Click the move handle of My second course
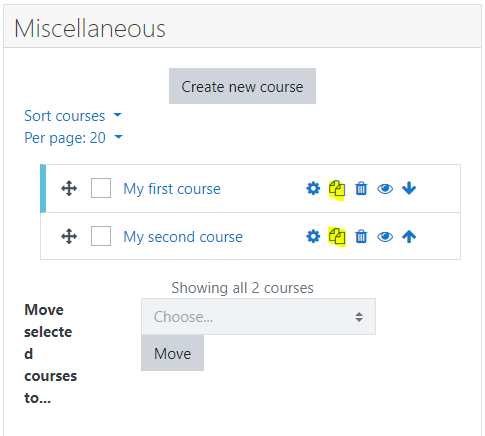The height and width of the screenshot is (436, 485). point(69,237)
